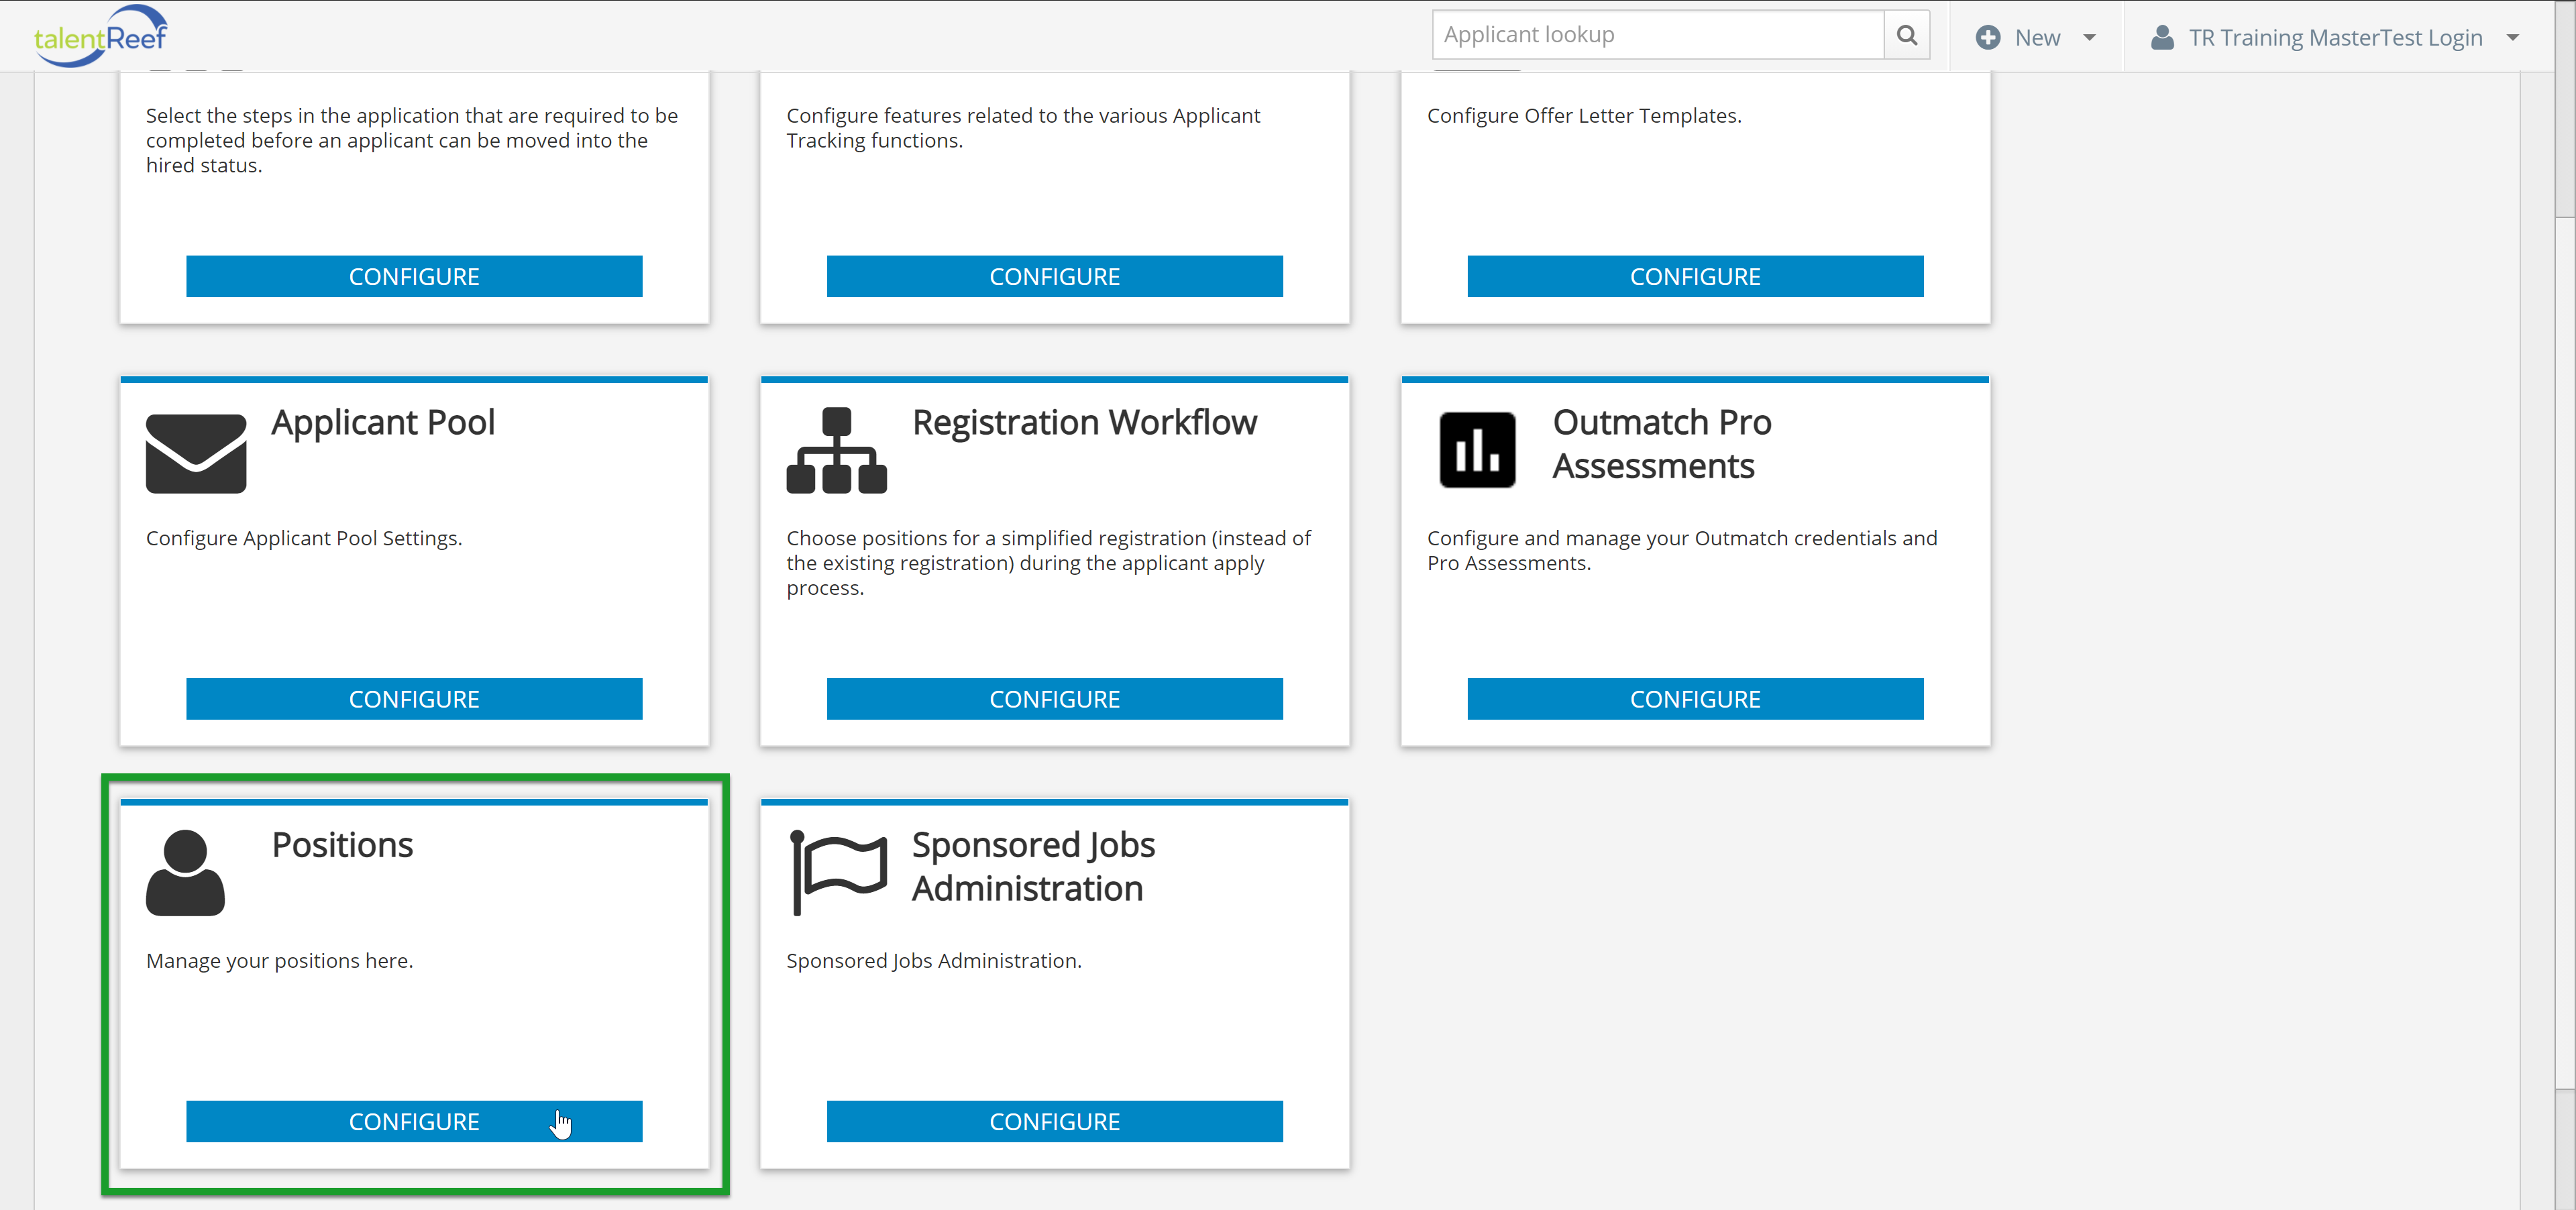Image resolution: width=2576 pixels, height=1210 pixels.
Task: Click the search magnifier icon
Action: [x=1909, y=34]
